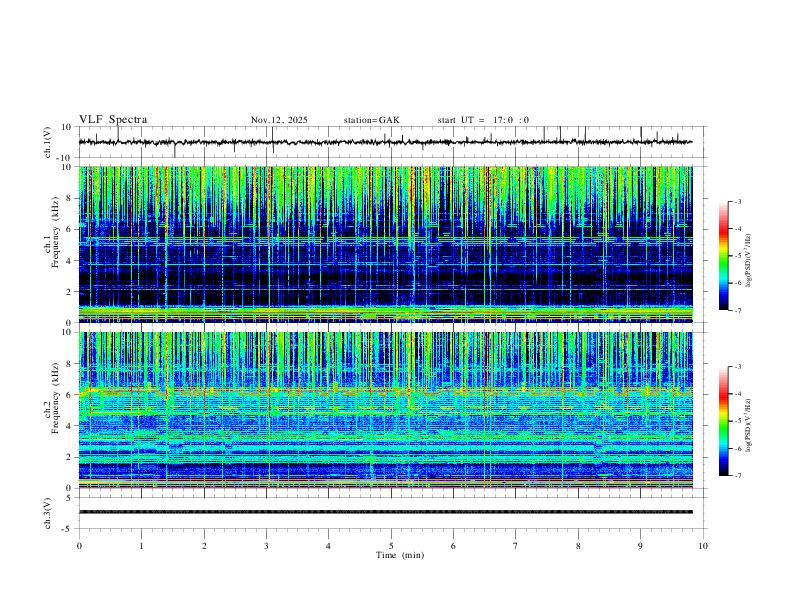Click the "4" kHz tick on ch.1 spectrogram
This screenshot has width=792, height=612.
click(69, 261)
